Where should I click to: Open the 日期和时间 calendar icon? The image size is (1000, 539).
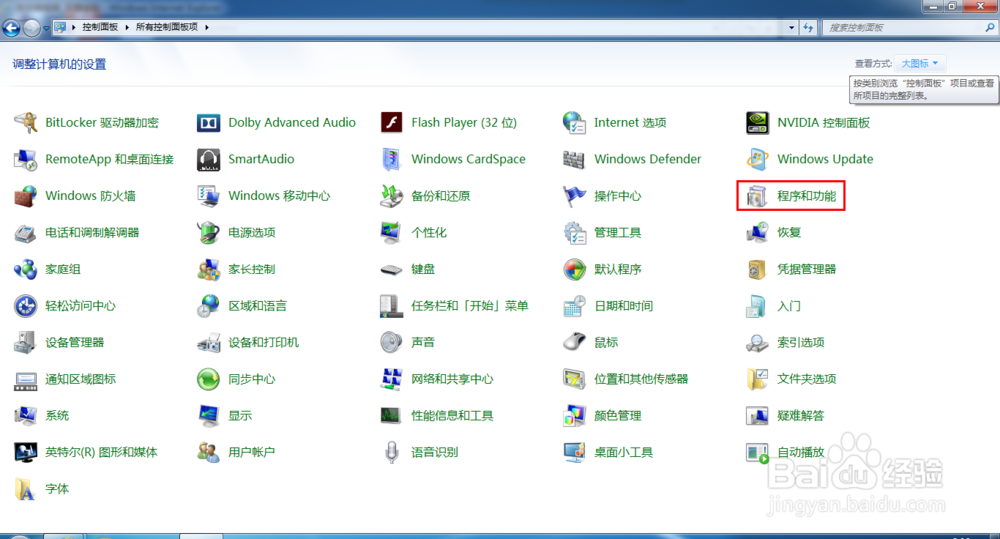coord(575,306)
